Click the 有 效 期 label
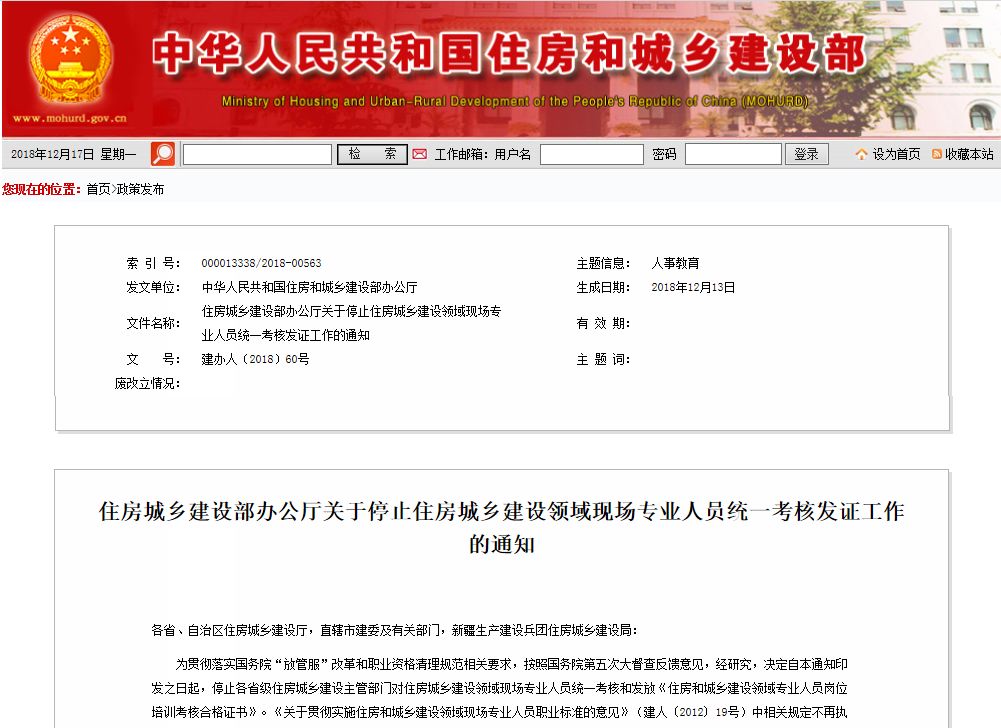 pyautogui.click(x=603, y=323)
